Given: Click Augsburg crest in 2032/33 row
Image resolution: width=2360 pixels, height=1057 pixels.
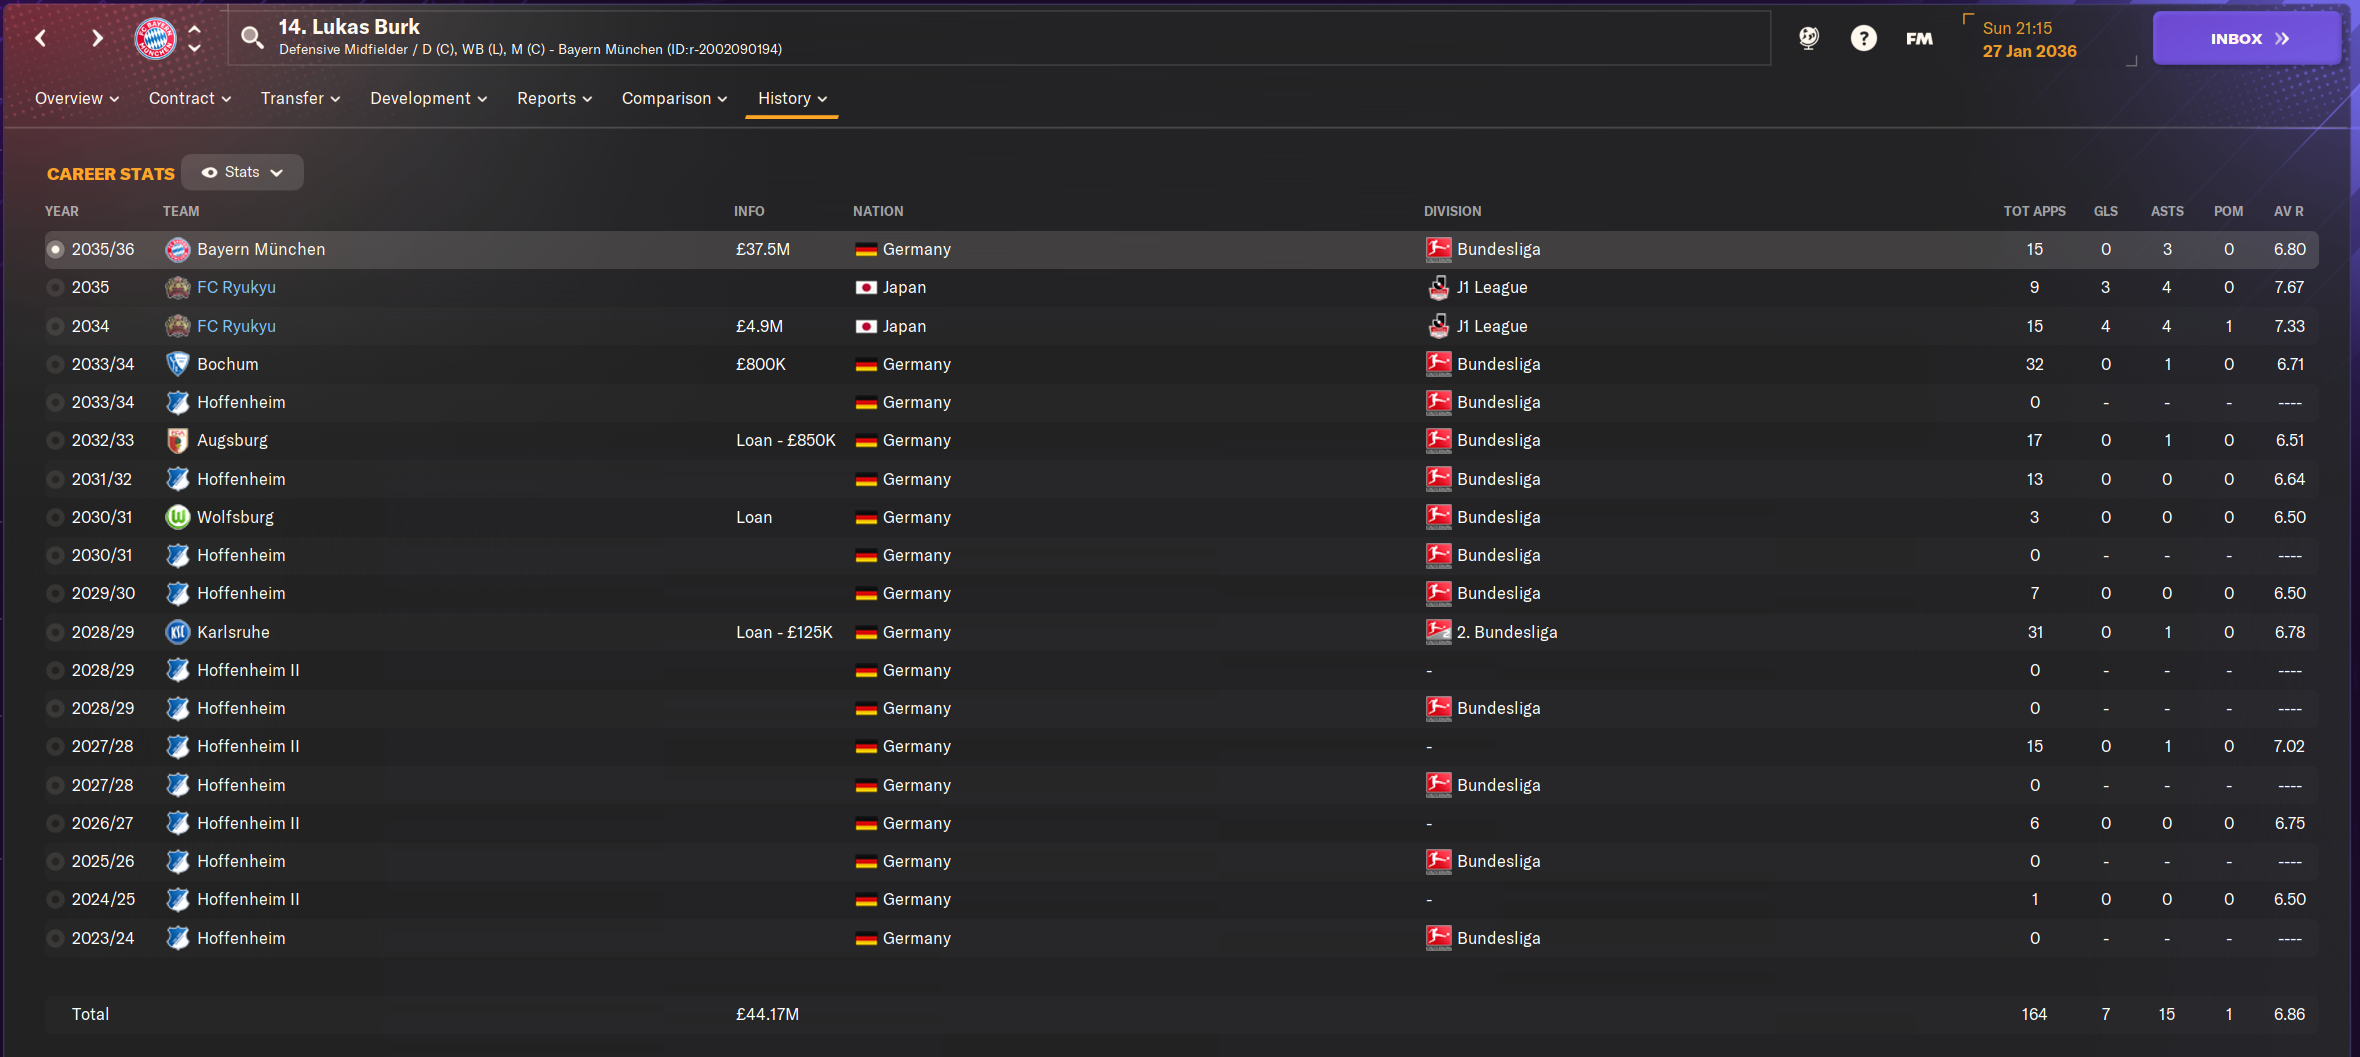Looking at the screenshot, I should click(178, 440).
